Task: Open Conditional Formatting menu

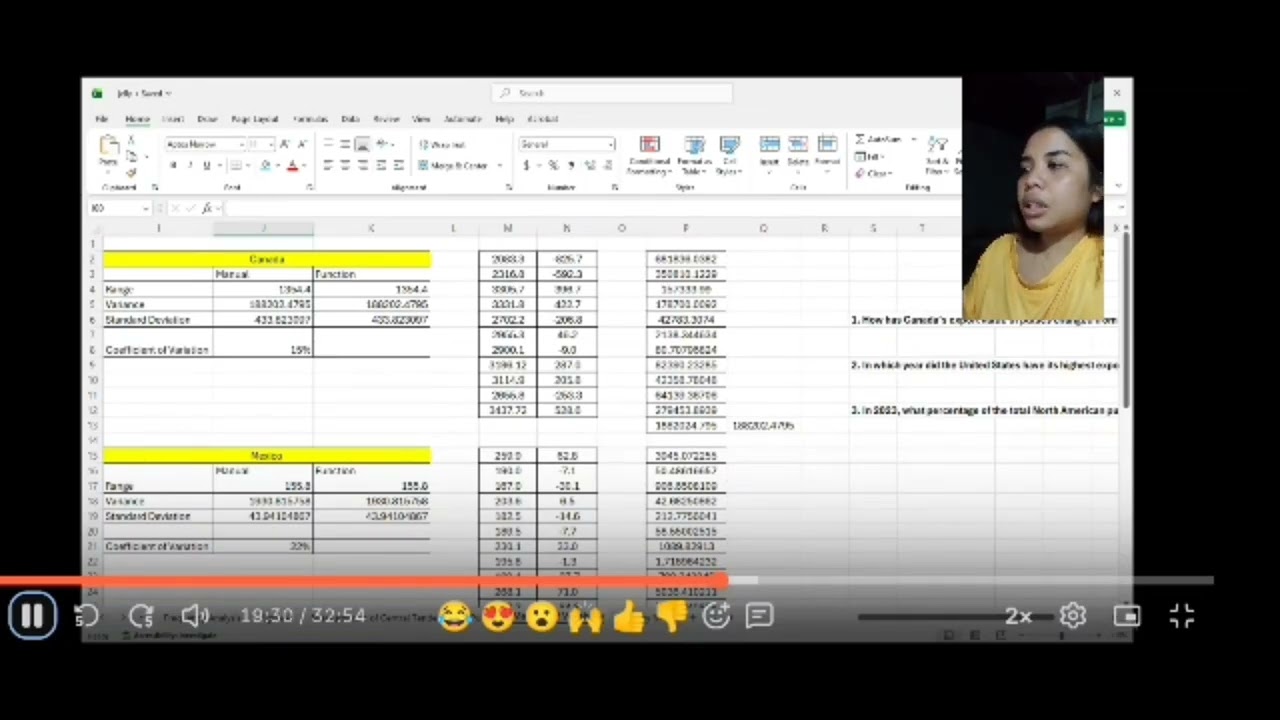Action: (x=649, y=156)
